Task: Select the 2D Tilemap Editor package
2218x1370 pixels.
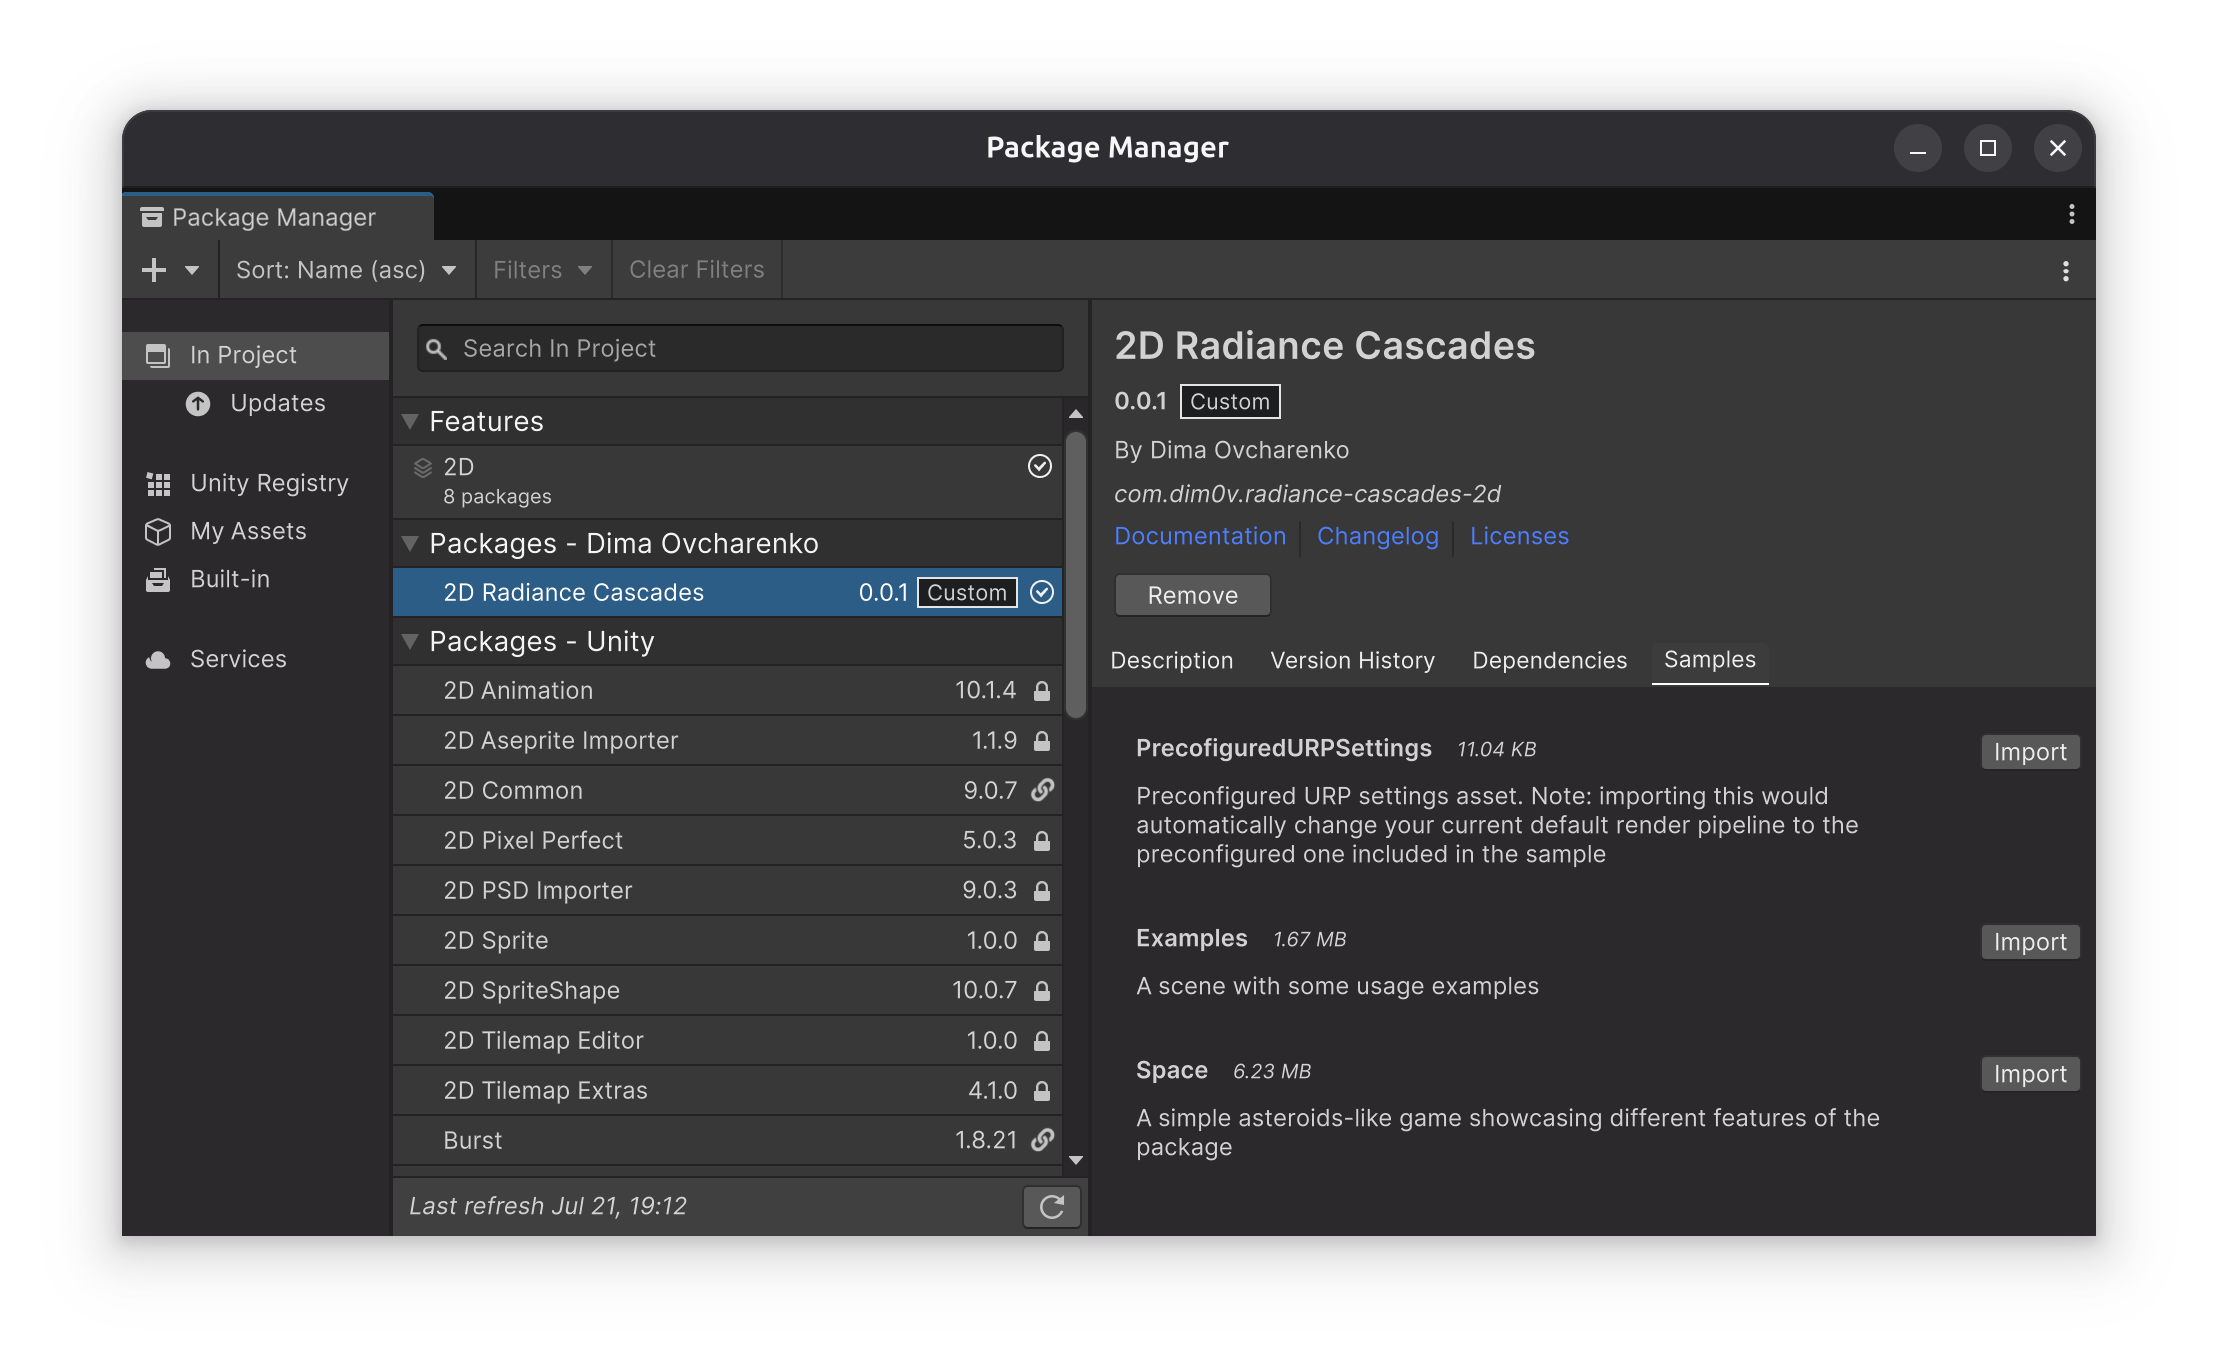Action: click(x=728, y=1041)
